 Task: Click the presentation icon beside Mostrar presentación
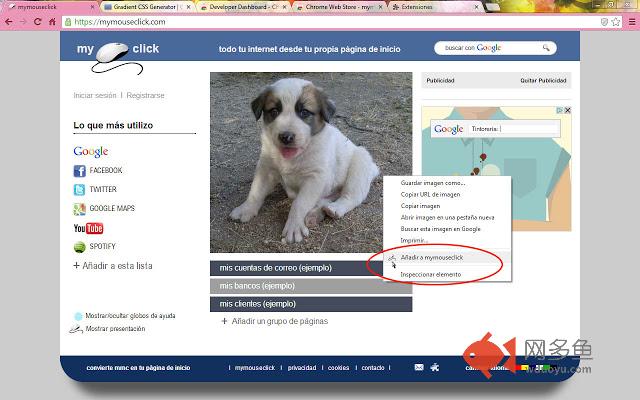(76, 329)
